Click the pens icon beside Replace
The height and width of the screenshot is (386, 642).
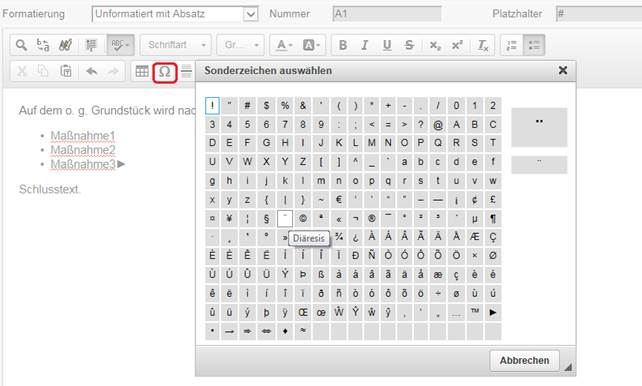pos(66,45)
